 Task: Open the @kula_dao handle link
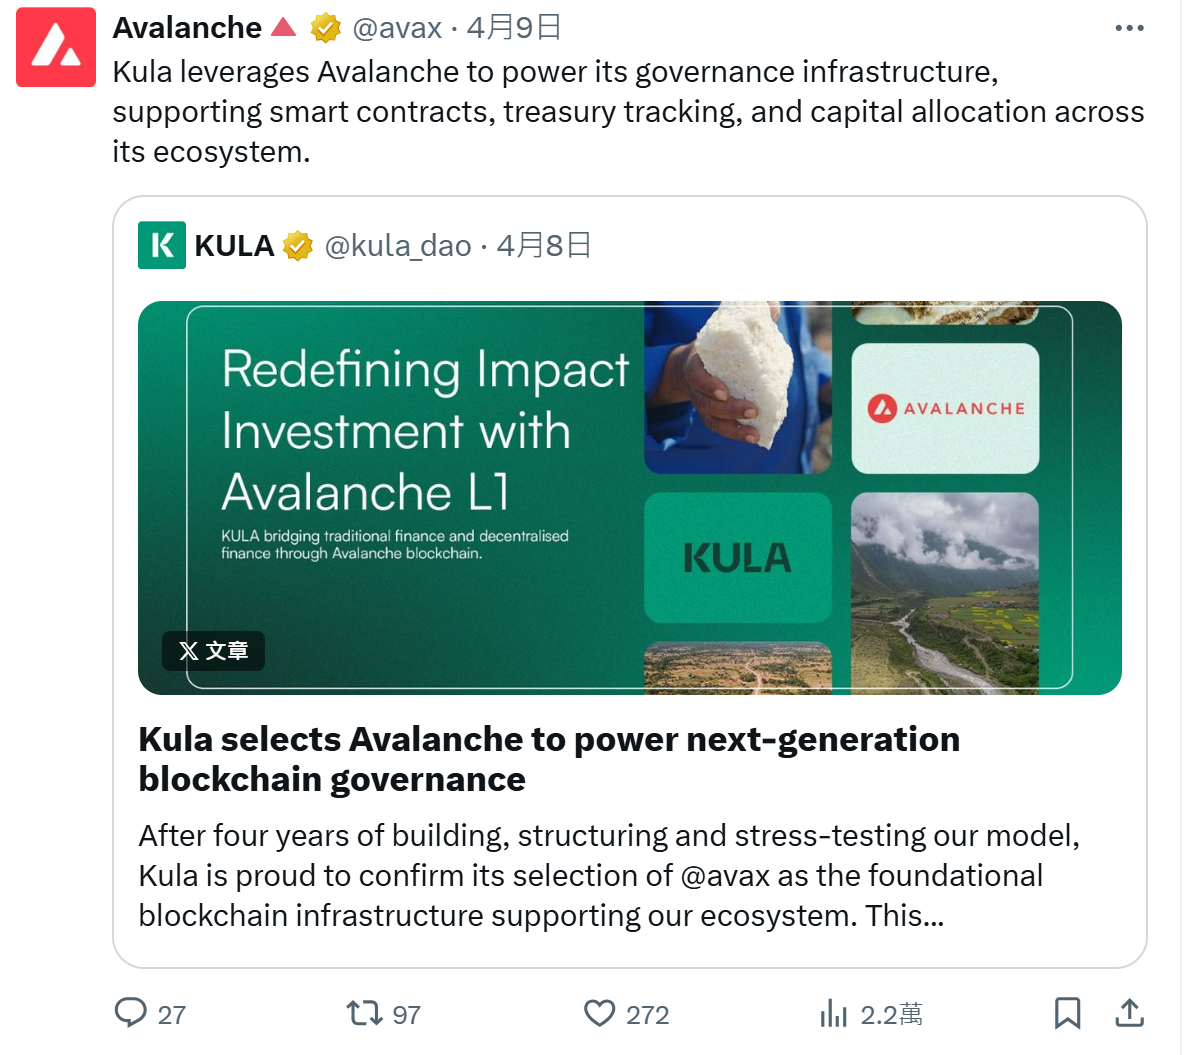[x=398, y=246]
